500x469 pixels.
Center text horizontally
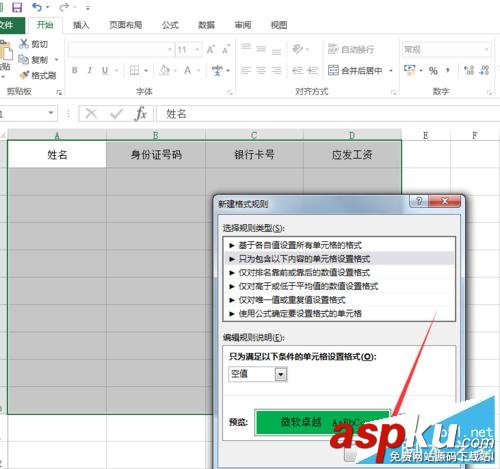tap(261, 70)
